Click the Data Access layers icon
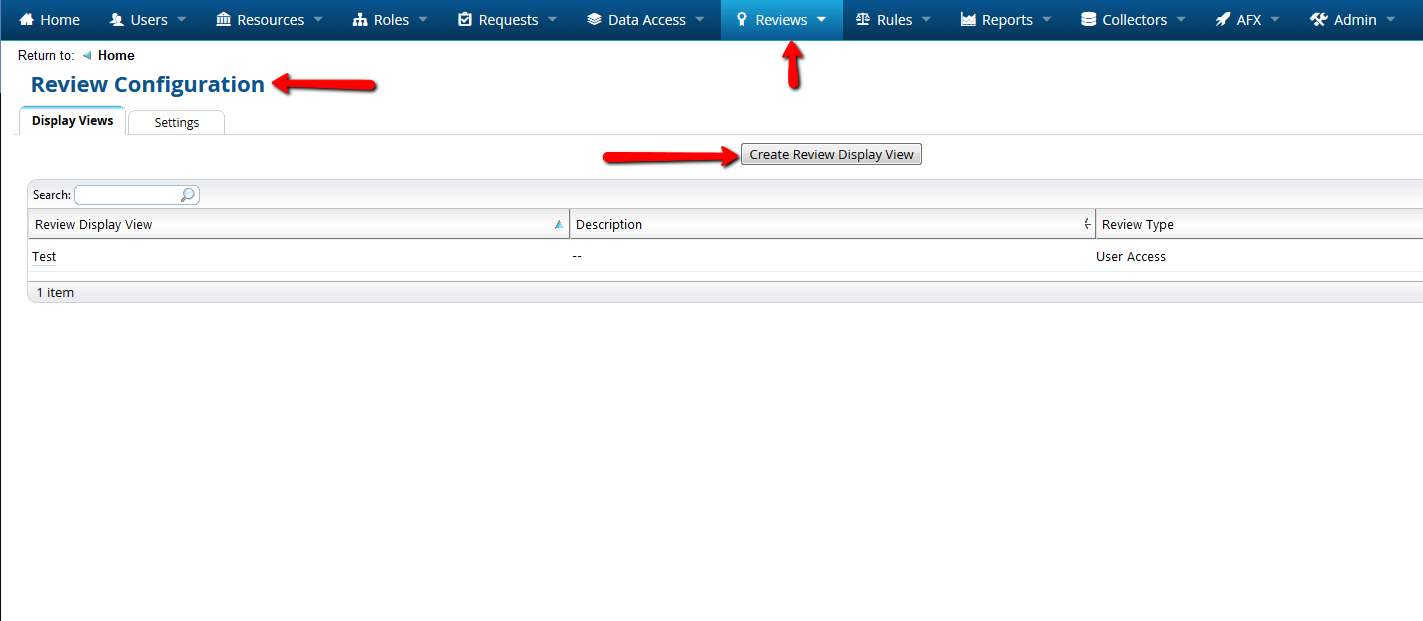 pos(594,20)
